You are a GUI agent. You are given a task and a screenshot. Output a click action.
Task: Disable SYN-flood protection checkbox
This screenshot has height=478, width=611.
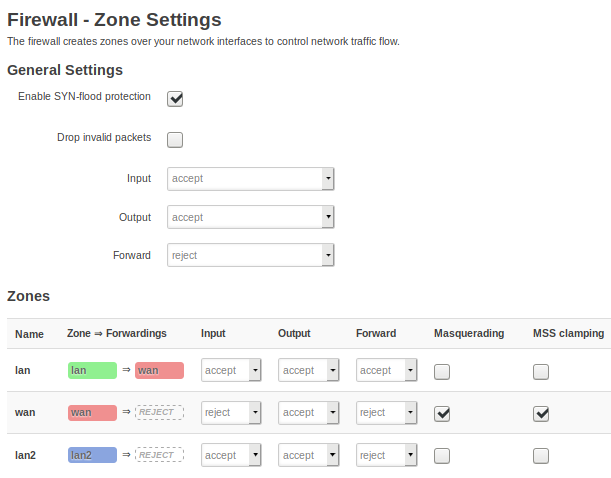[175, 99]
